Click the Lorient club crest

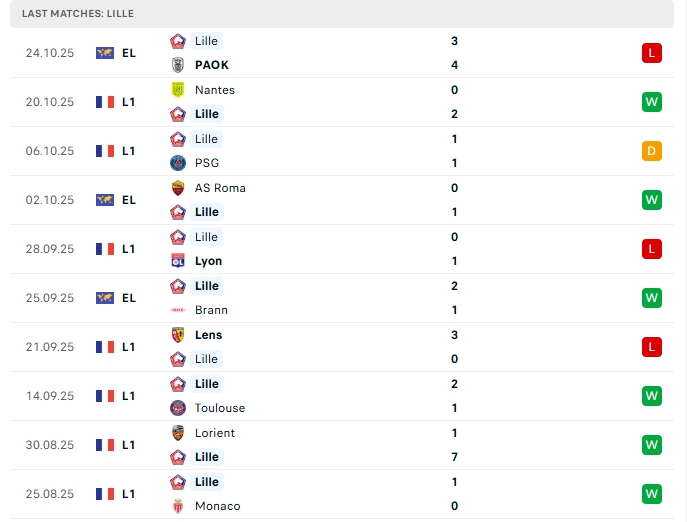click(178, 433)
